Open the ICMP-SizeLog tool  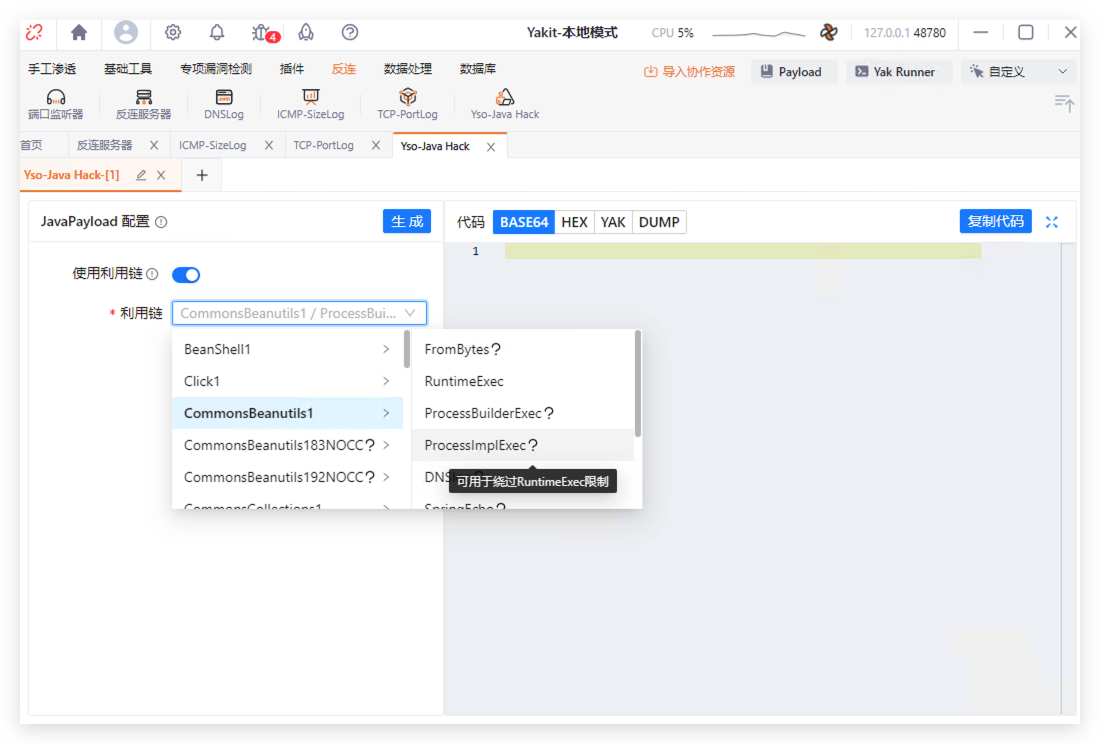[310, 104]
